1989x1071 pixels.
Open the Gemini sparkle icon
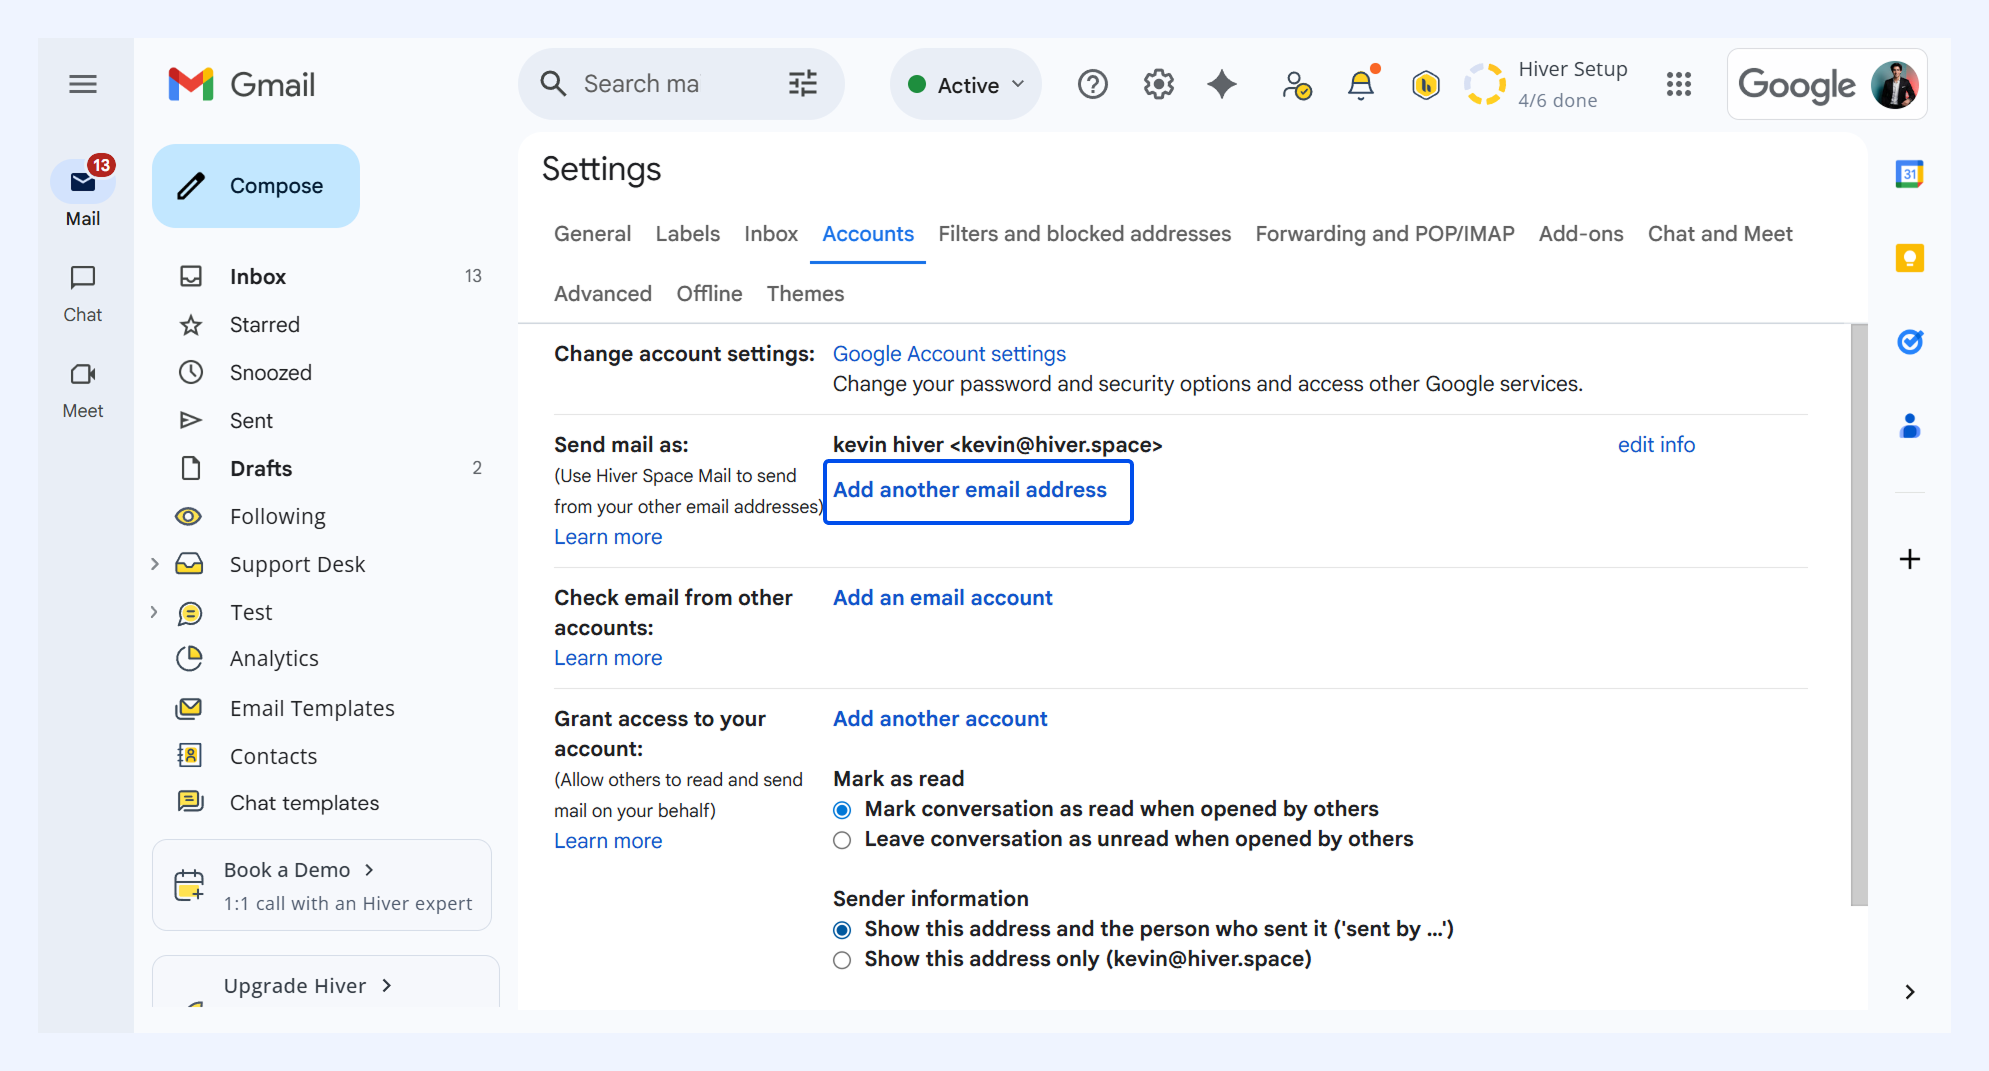tap(1222, 84)
